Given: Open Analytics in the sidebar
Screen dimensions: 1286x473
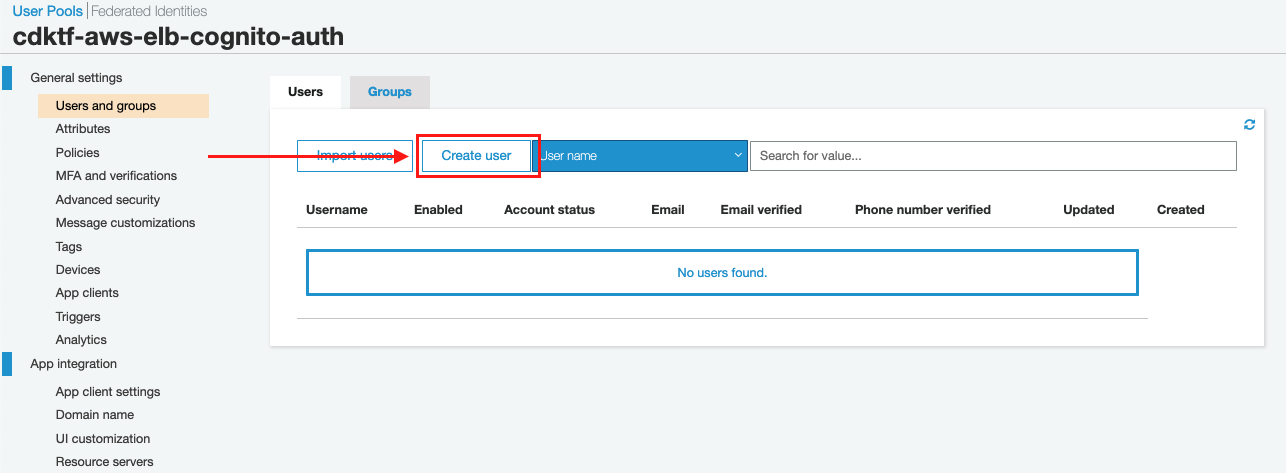Looking at the screenshot, I should coord(81,340).
